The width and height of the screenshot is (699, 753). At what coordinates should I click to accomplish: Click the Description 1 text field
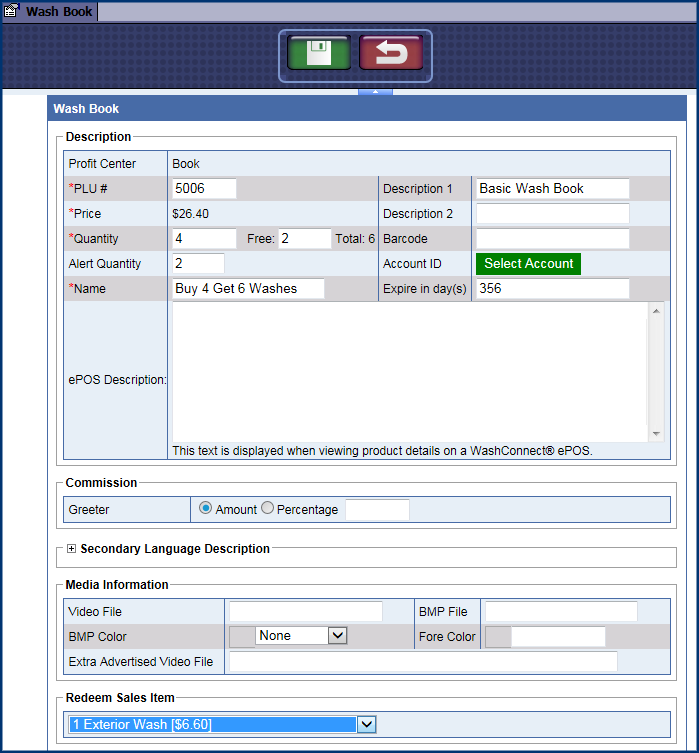pyautogui.click(x=552, y=189)
